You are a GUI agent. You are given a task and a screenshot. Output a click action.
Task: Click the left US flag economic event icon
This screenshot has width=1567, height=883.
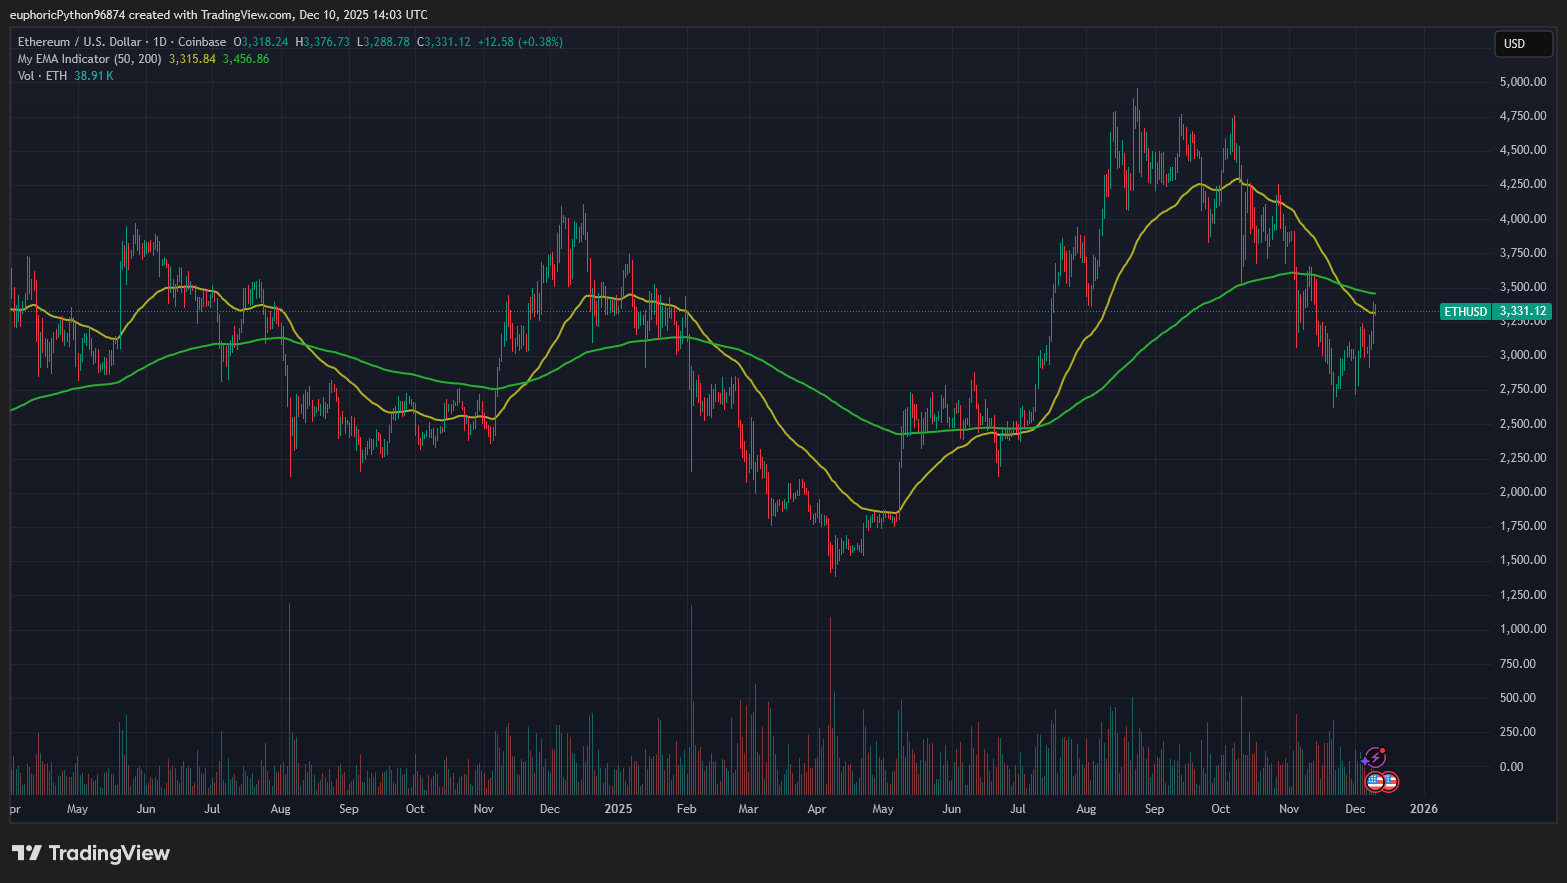coord(1375,782)
